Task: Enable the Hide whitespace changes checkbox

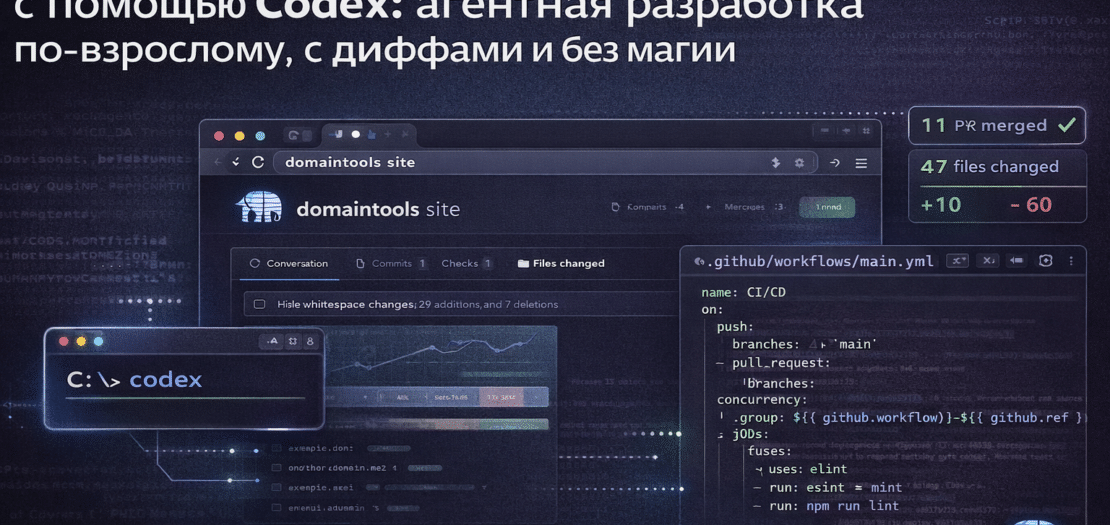Action: click(259, 304)
